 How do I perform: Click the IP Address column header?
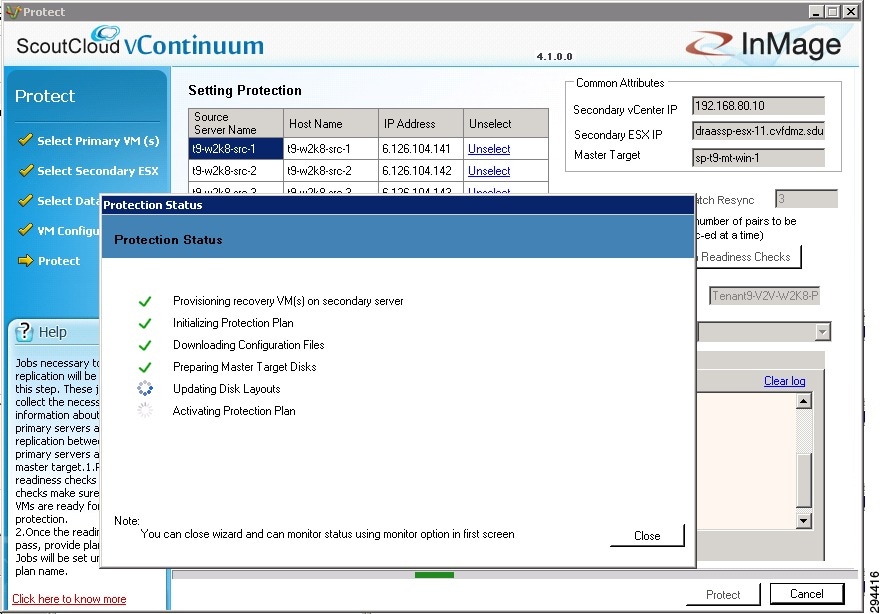[421, 123]
